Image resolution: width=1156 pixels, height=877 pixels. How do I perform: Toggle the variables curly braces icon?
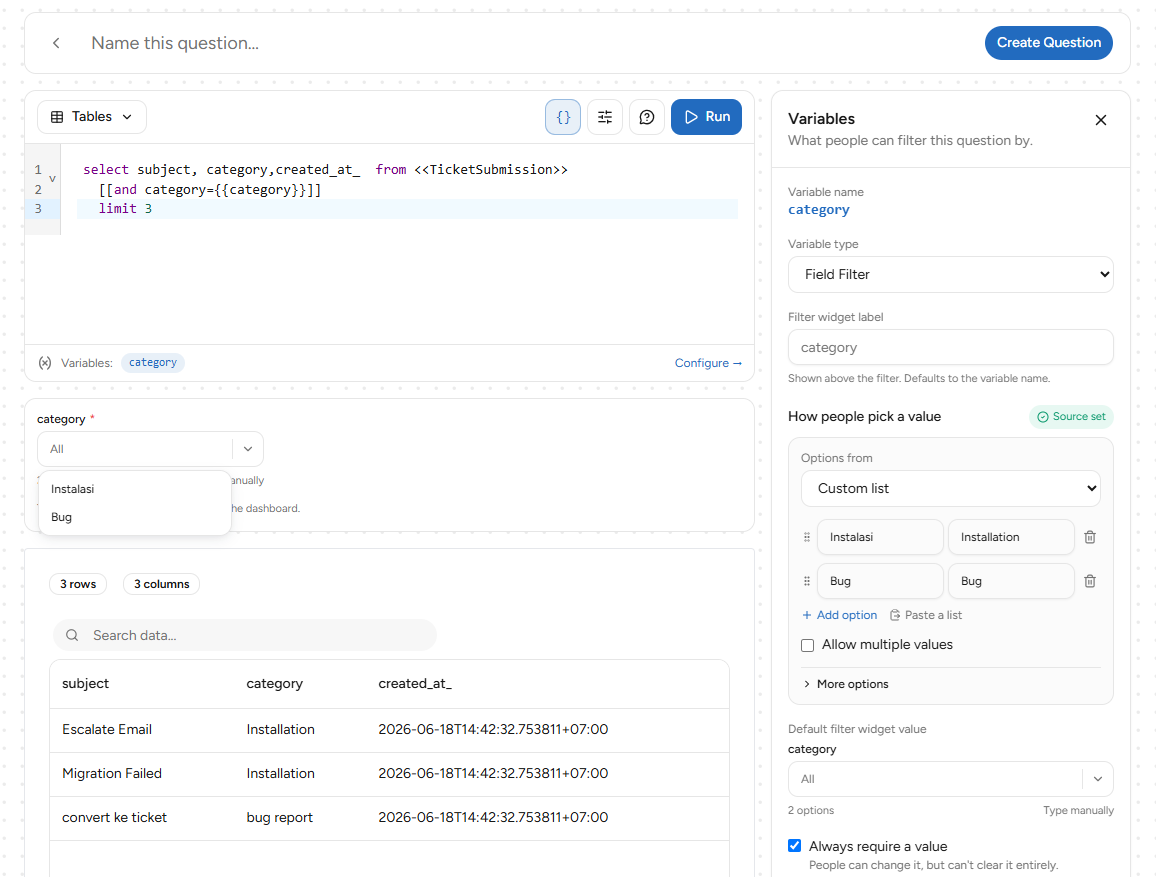click(563, 117)
